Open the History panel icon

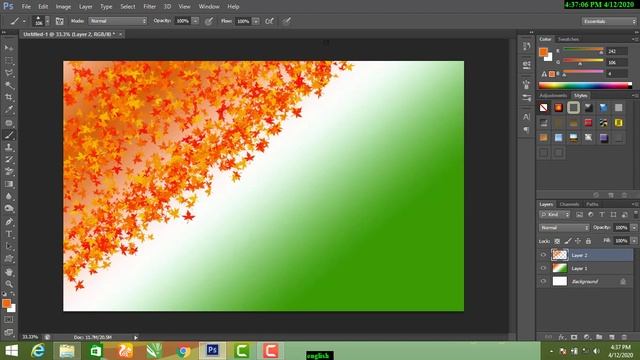point(527,46)
